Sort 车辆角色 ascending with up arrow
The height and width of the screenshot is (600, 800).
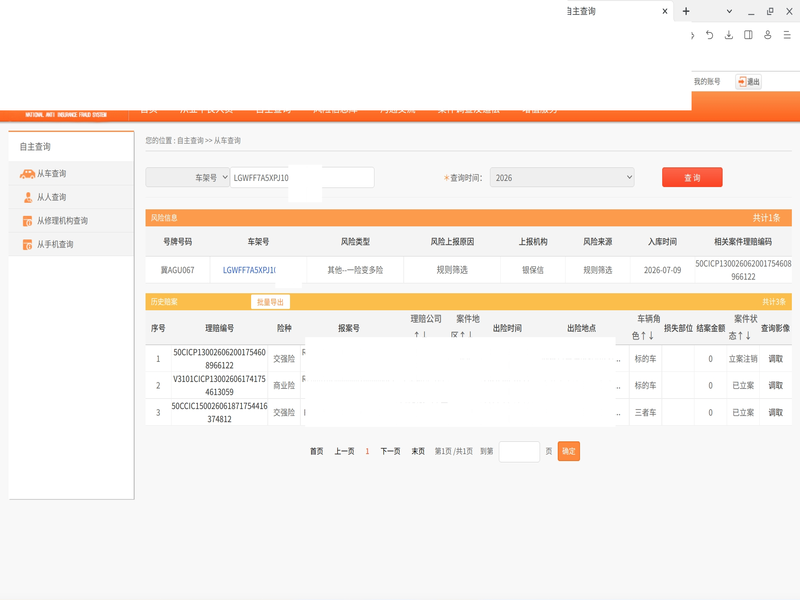pos(643,336)
